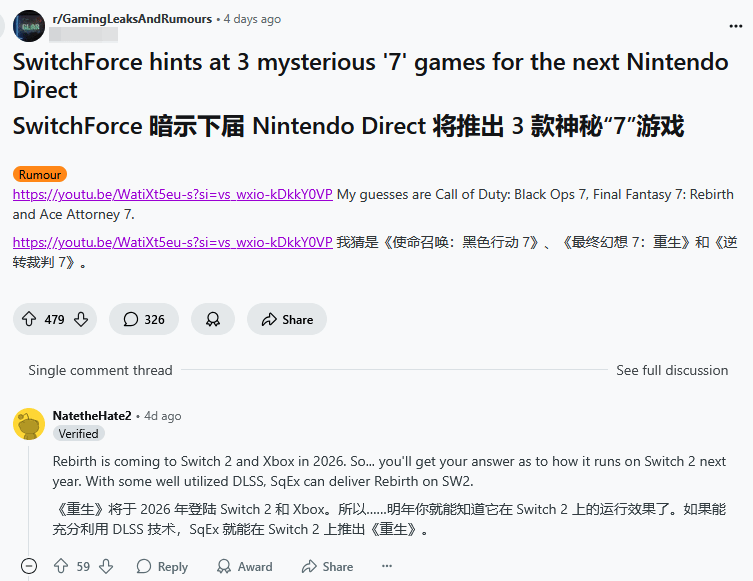Click the post award icon
This screenshot has width=753, height=581.
pos(213,320)
